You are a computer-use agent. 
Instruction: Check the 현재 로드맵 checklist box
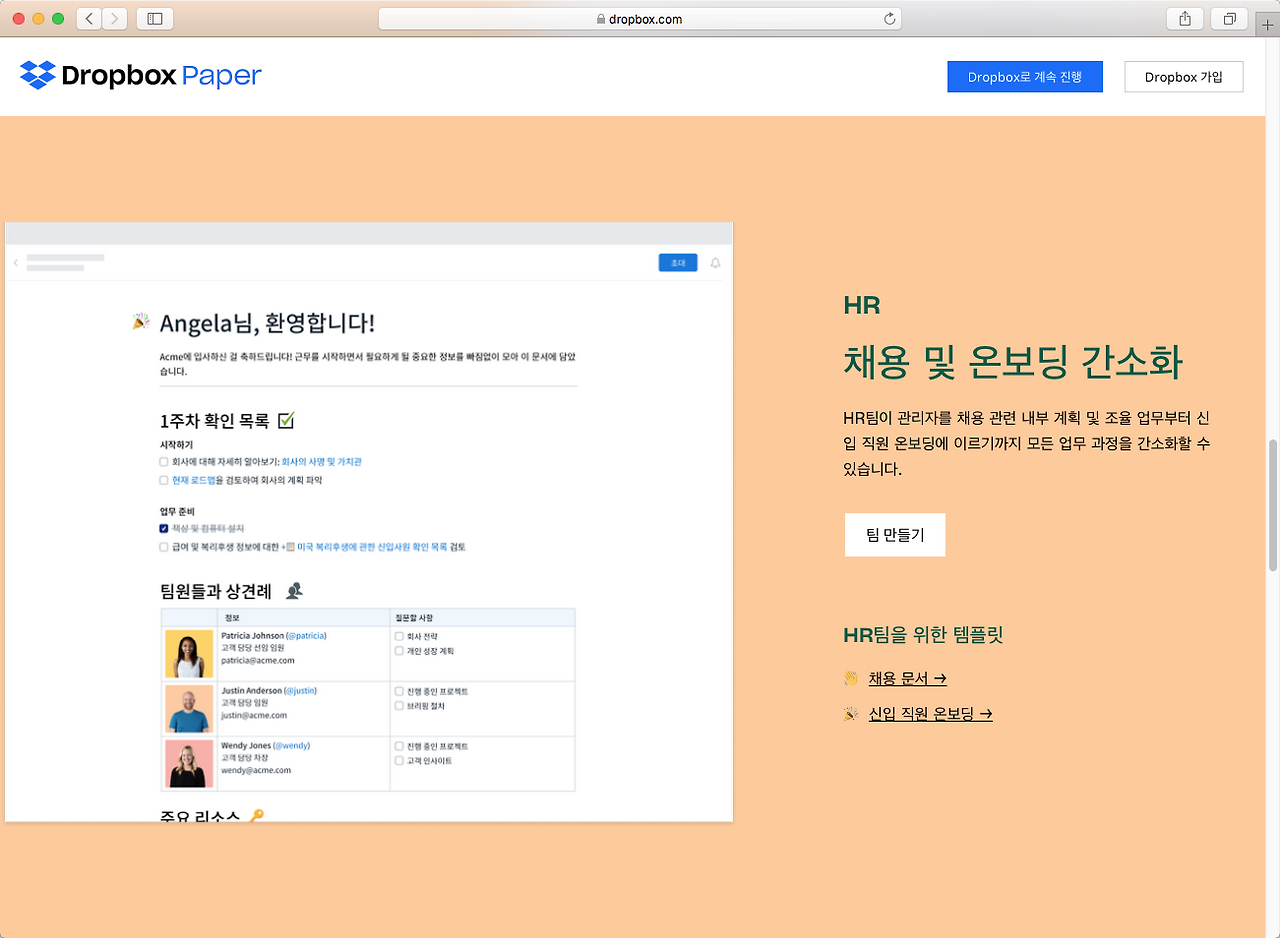point(164,480)
